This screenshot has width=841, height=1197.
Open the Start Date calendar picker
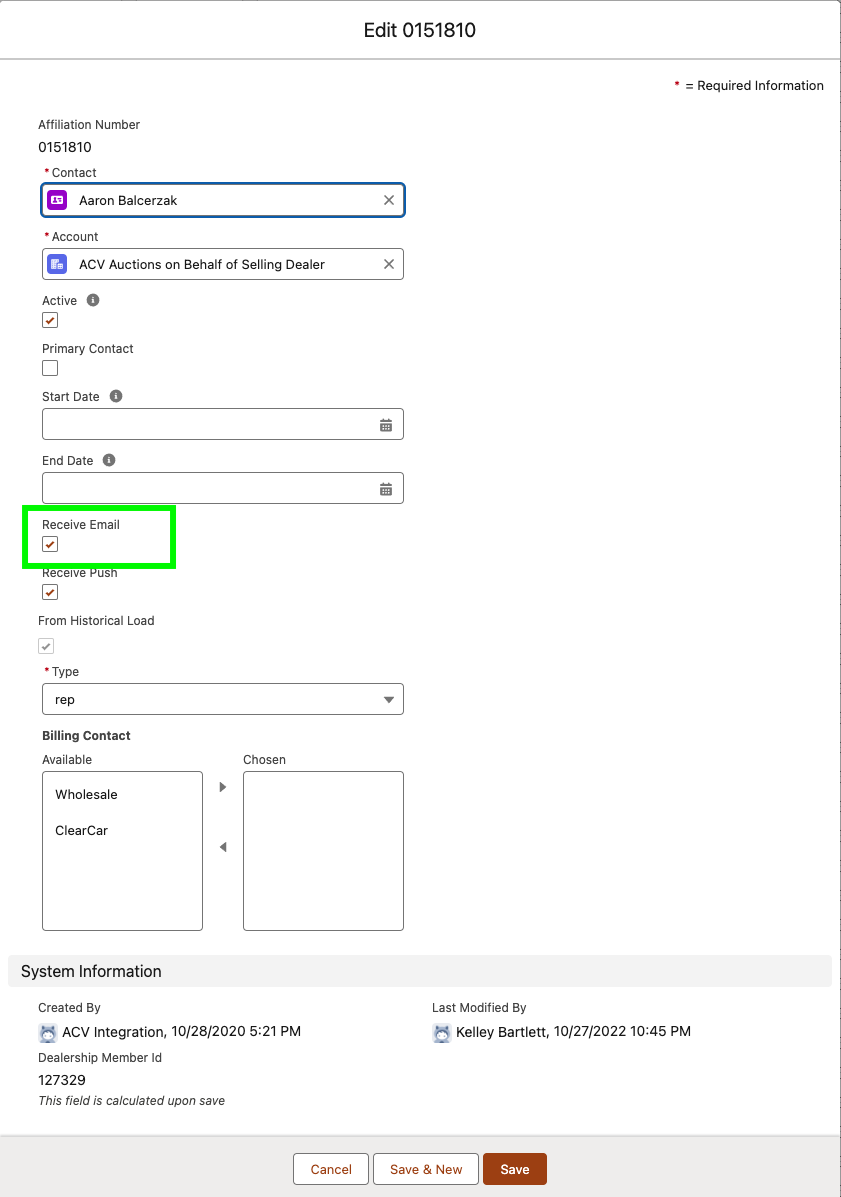(386, 425)
